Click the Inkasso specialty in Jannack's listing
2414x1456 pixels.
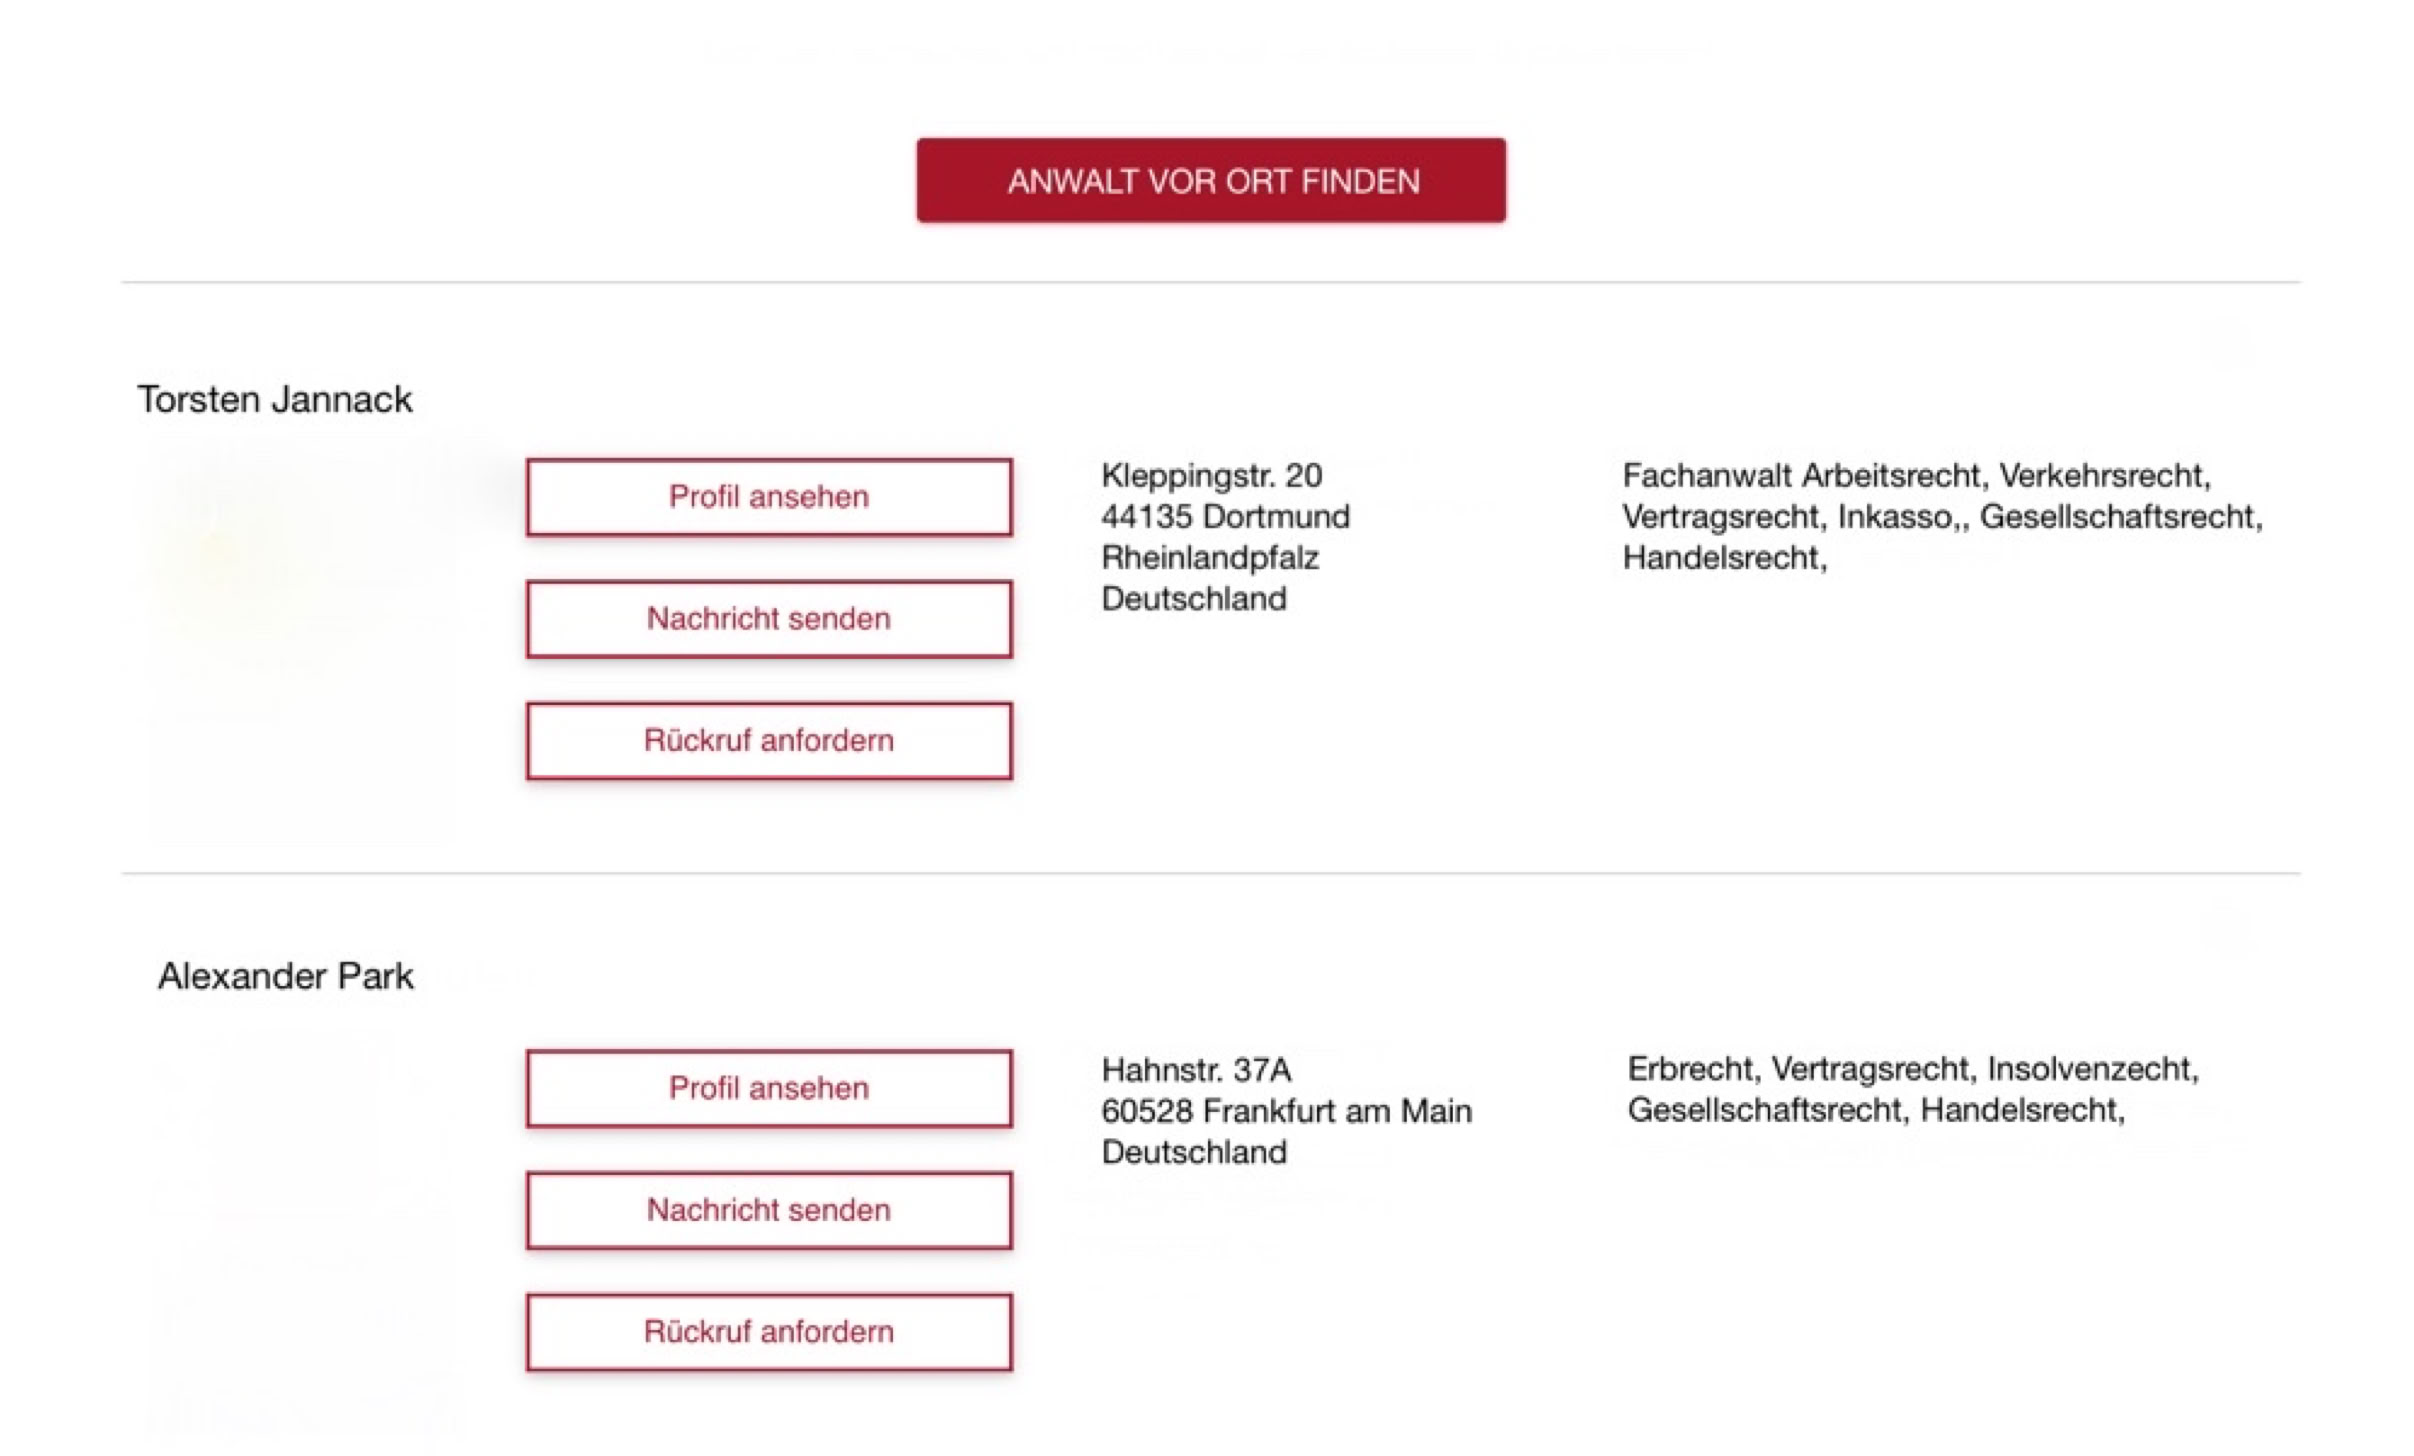tap(1895, 516)
